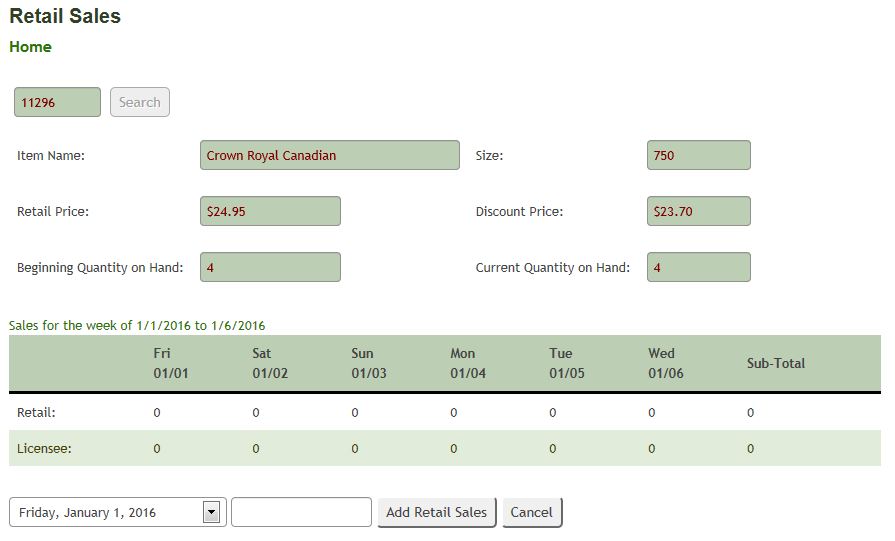Click the Discount Price: label
The height and width of the screenshot is (541, 895).
click(x=519, y=211)
